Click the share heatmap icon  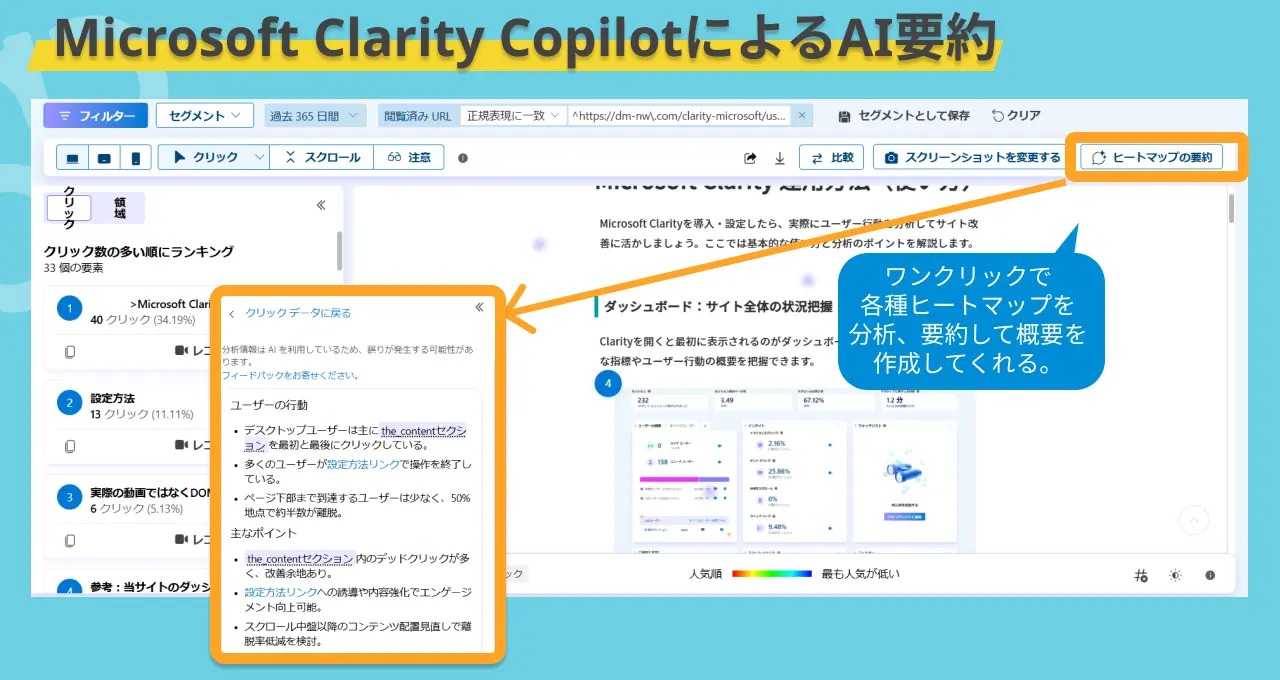click(x=750, y=158)
